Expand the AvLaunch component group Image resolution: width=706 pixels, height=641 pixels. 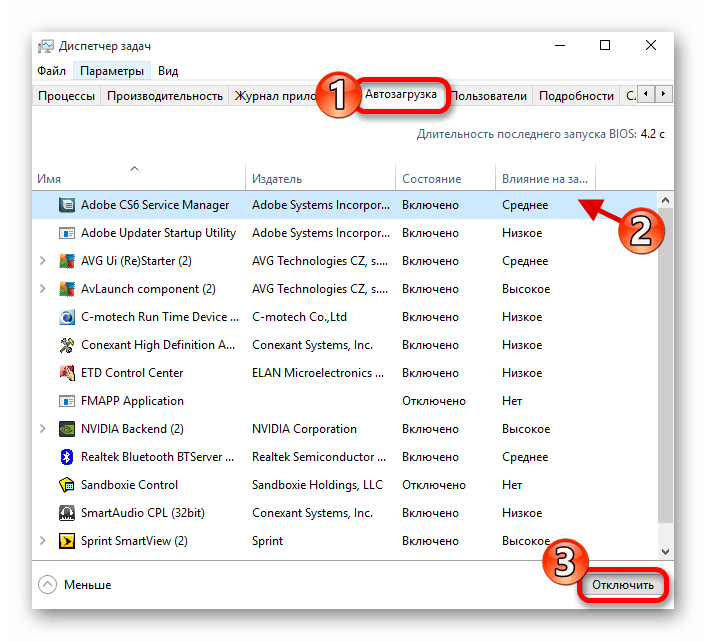coord(43,289)
